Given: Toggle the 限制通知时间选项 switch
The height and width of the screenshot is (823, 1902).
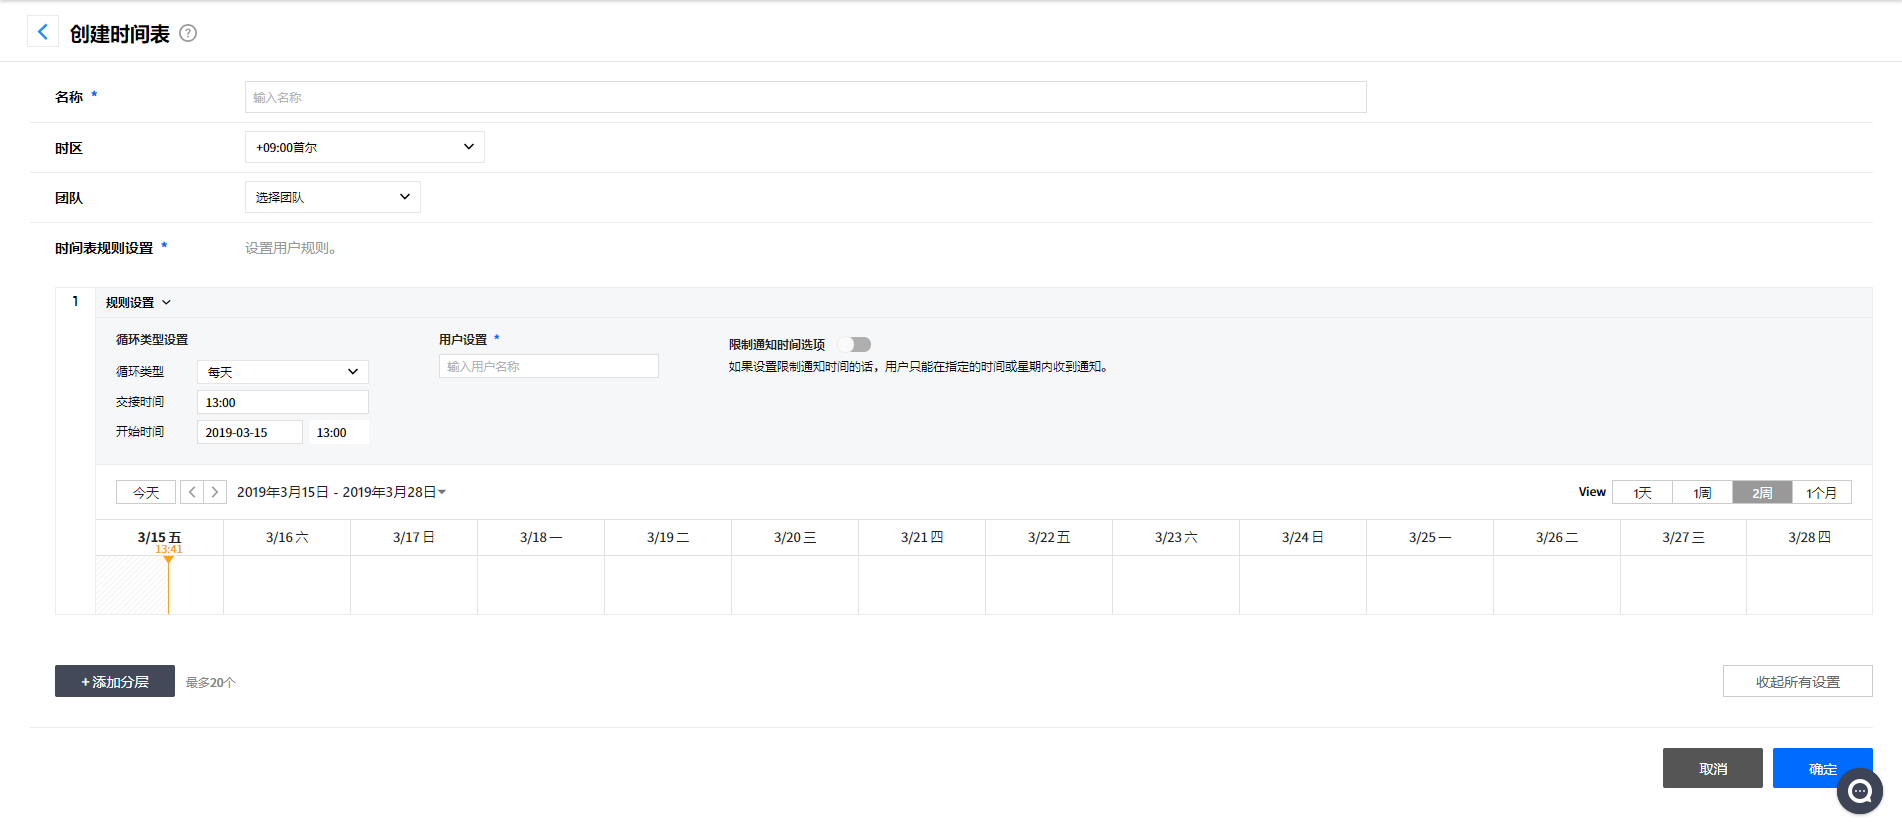Looking at the screenshot, I should [858, 344].
